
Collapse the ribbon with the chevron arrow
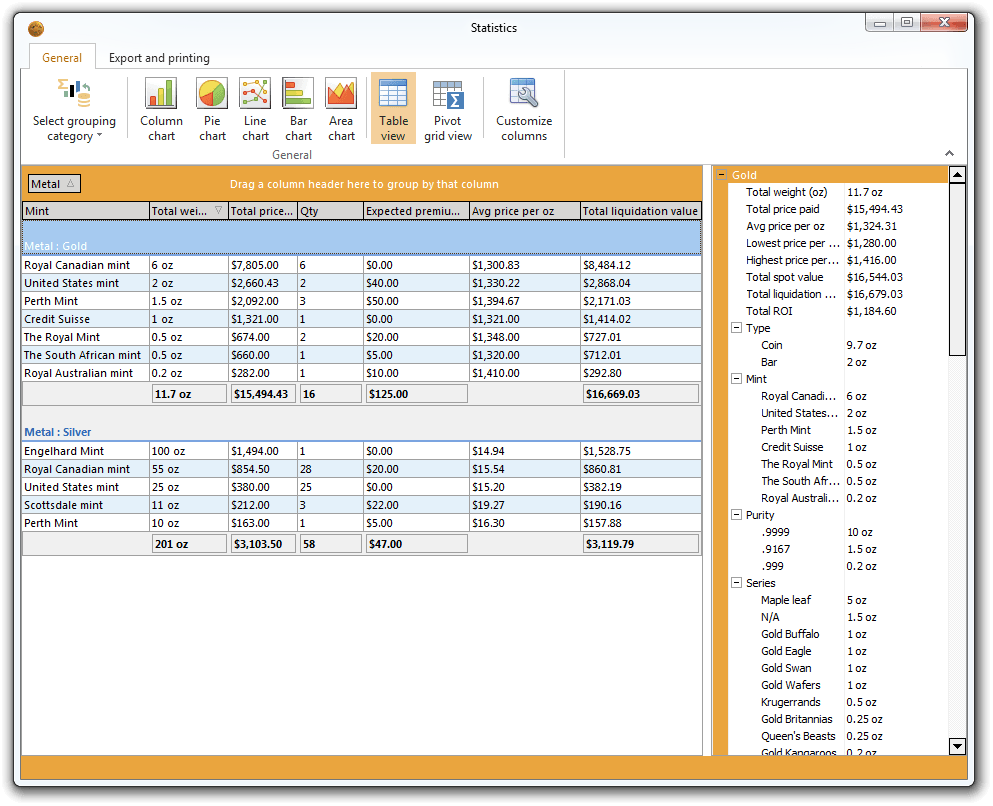click(948, 155)
